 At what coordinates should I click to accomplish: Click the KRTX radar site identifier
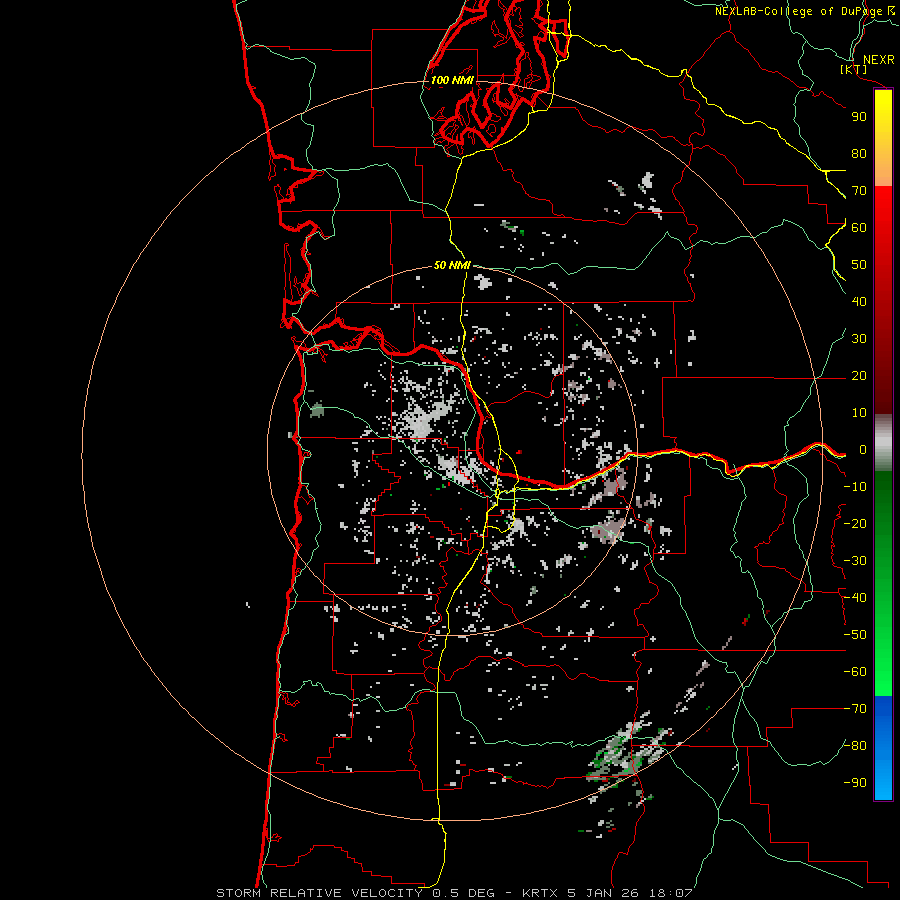click(x=540, y=893)
